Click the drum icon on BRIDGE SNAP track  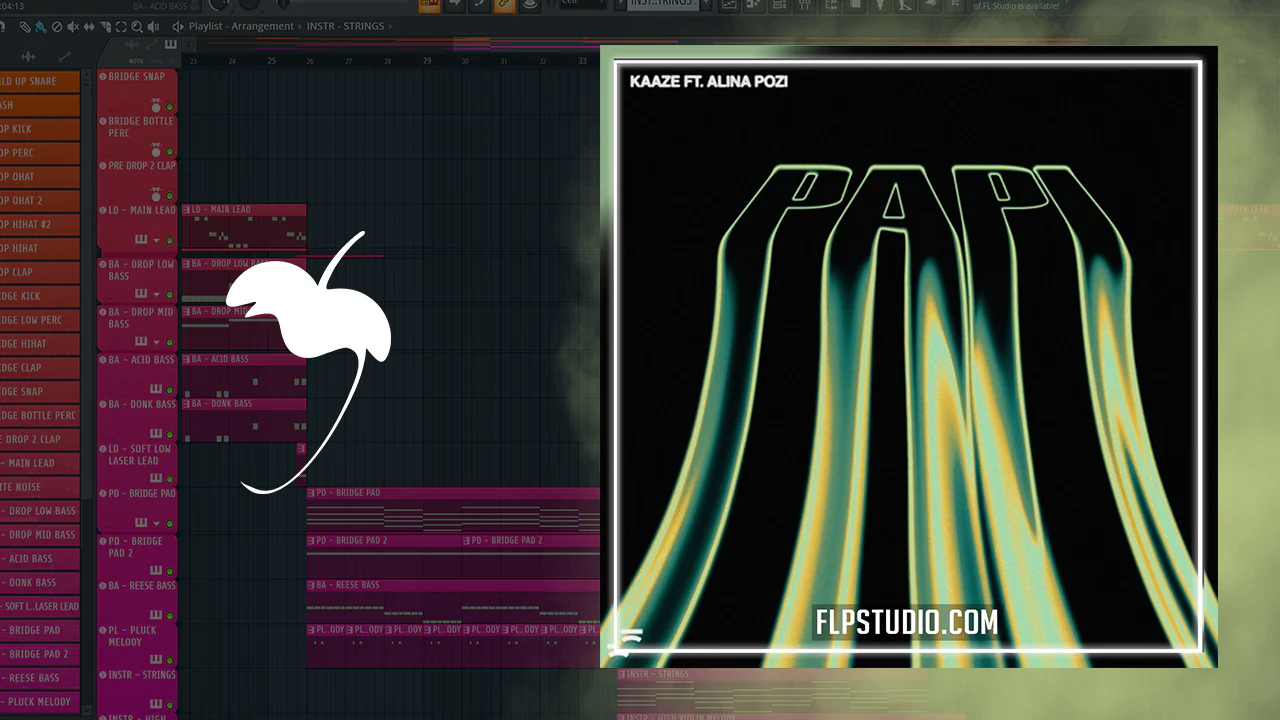tap(156, 104)
